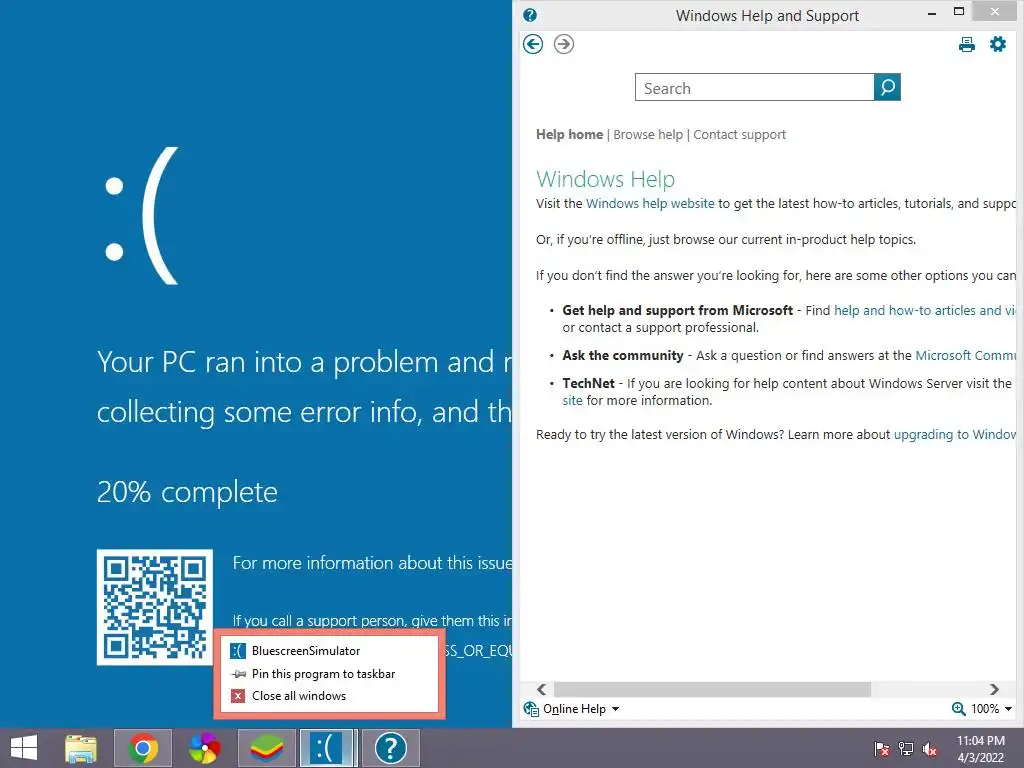Open File Explorer from taskbar
1024x768 pixels.
81,748
